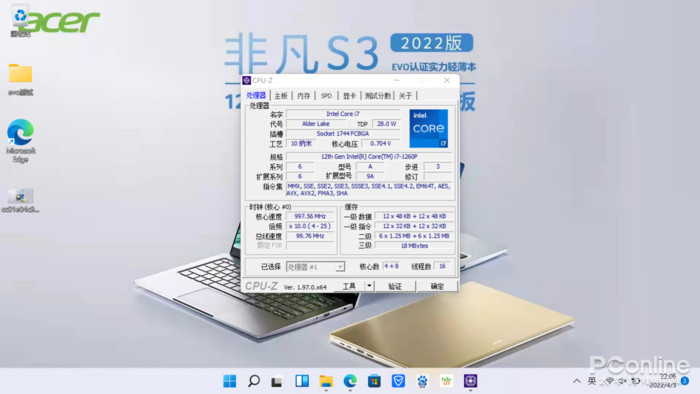
Task: Open the Task View taskbar icon
Action: pos(278,381)
